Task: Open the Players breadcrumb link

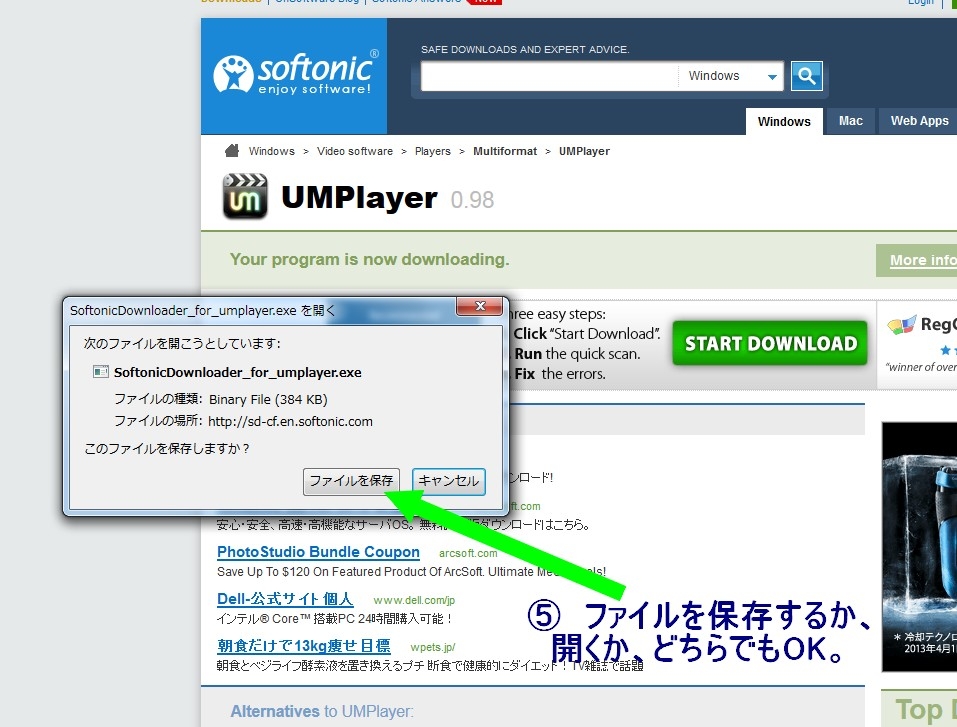Action: [433, 151]
